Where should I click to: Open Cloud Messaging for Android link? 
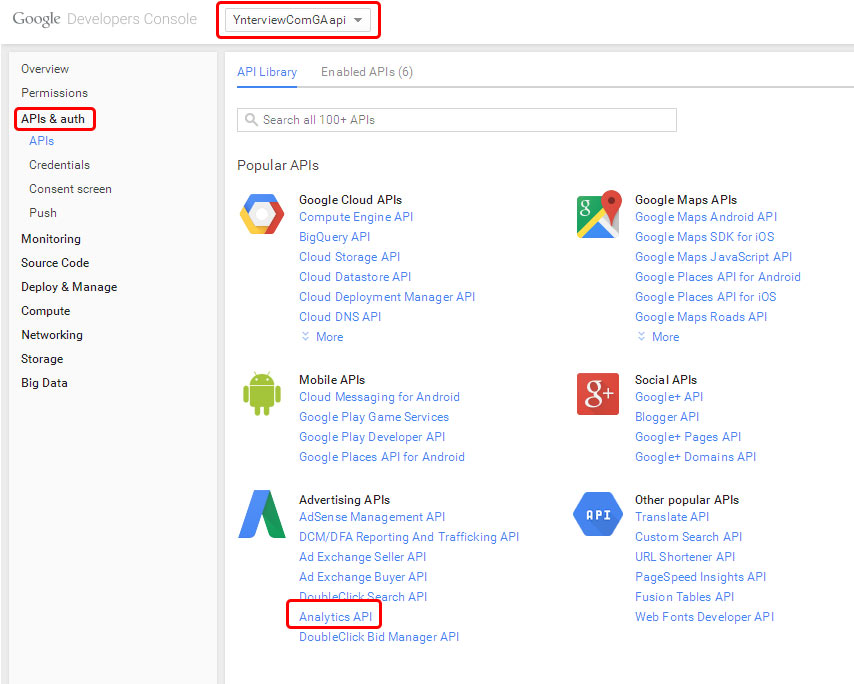[380, 396]
